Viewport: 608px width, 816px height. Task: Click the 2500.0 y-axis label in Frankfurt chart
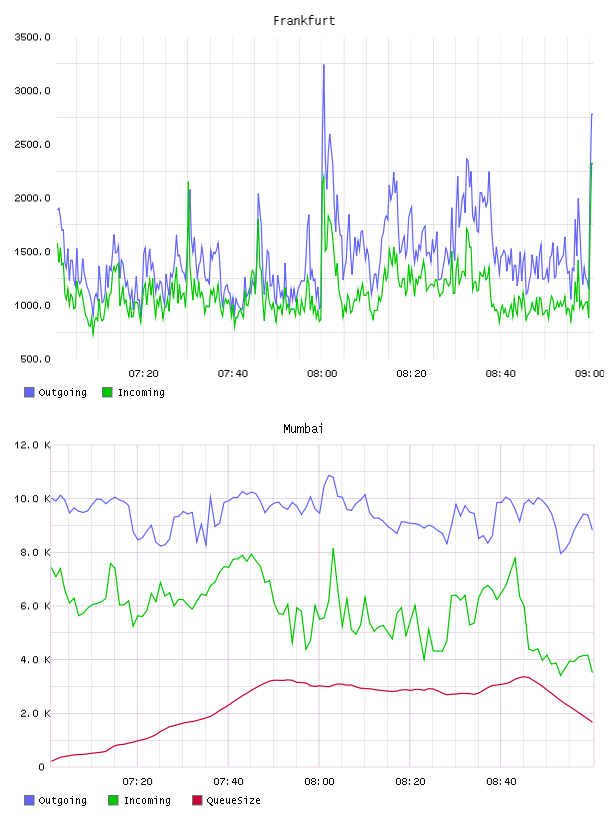point(32,144)
